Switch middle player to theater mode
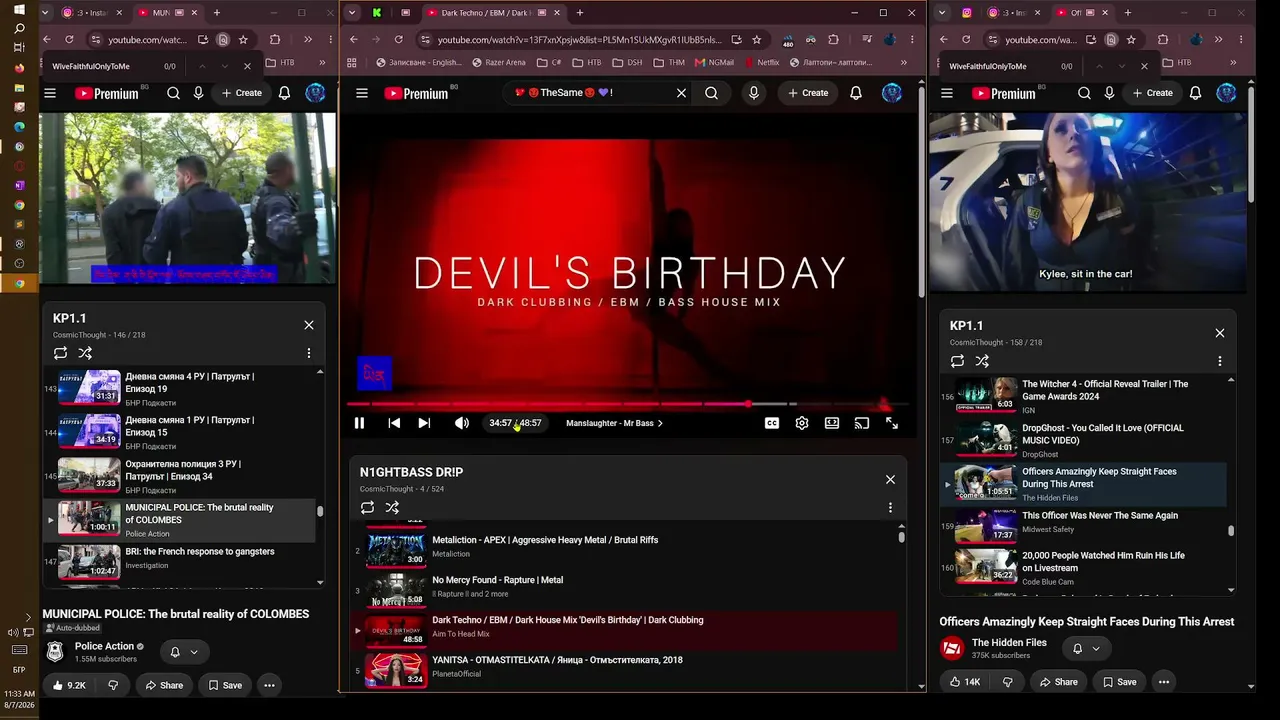Viewport: 1280px width, 720px height. pyautogui.click(x=832, y=423)
